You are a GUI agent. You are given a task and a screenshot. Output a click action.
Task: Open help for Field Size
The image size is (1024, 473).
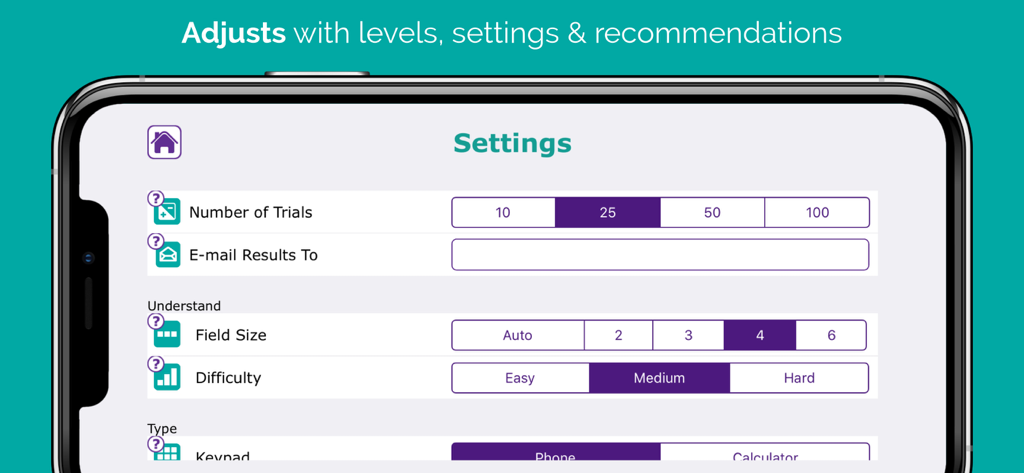tap(155, 321)
